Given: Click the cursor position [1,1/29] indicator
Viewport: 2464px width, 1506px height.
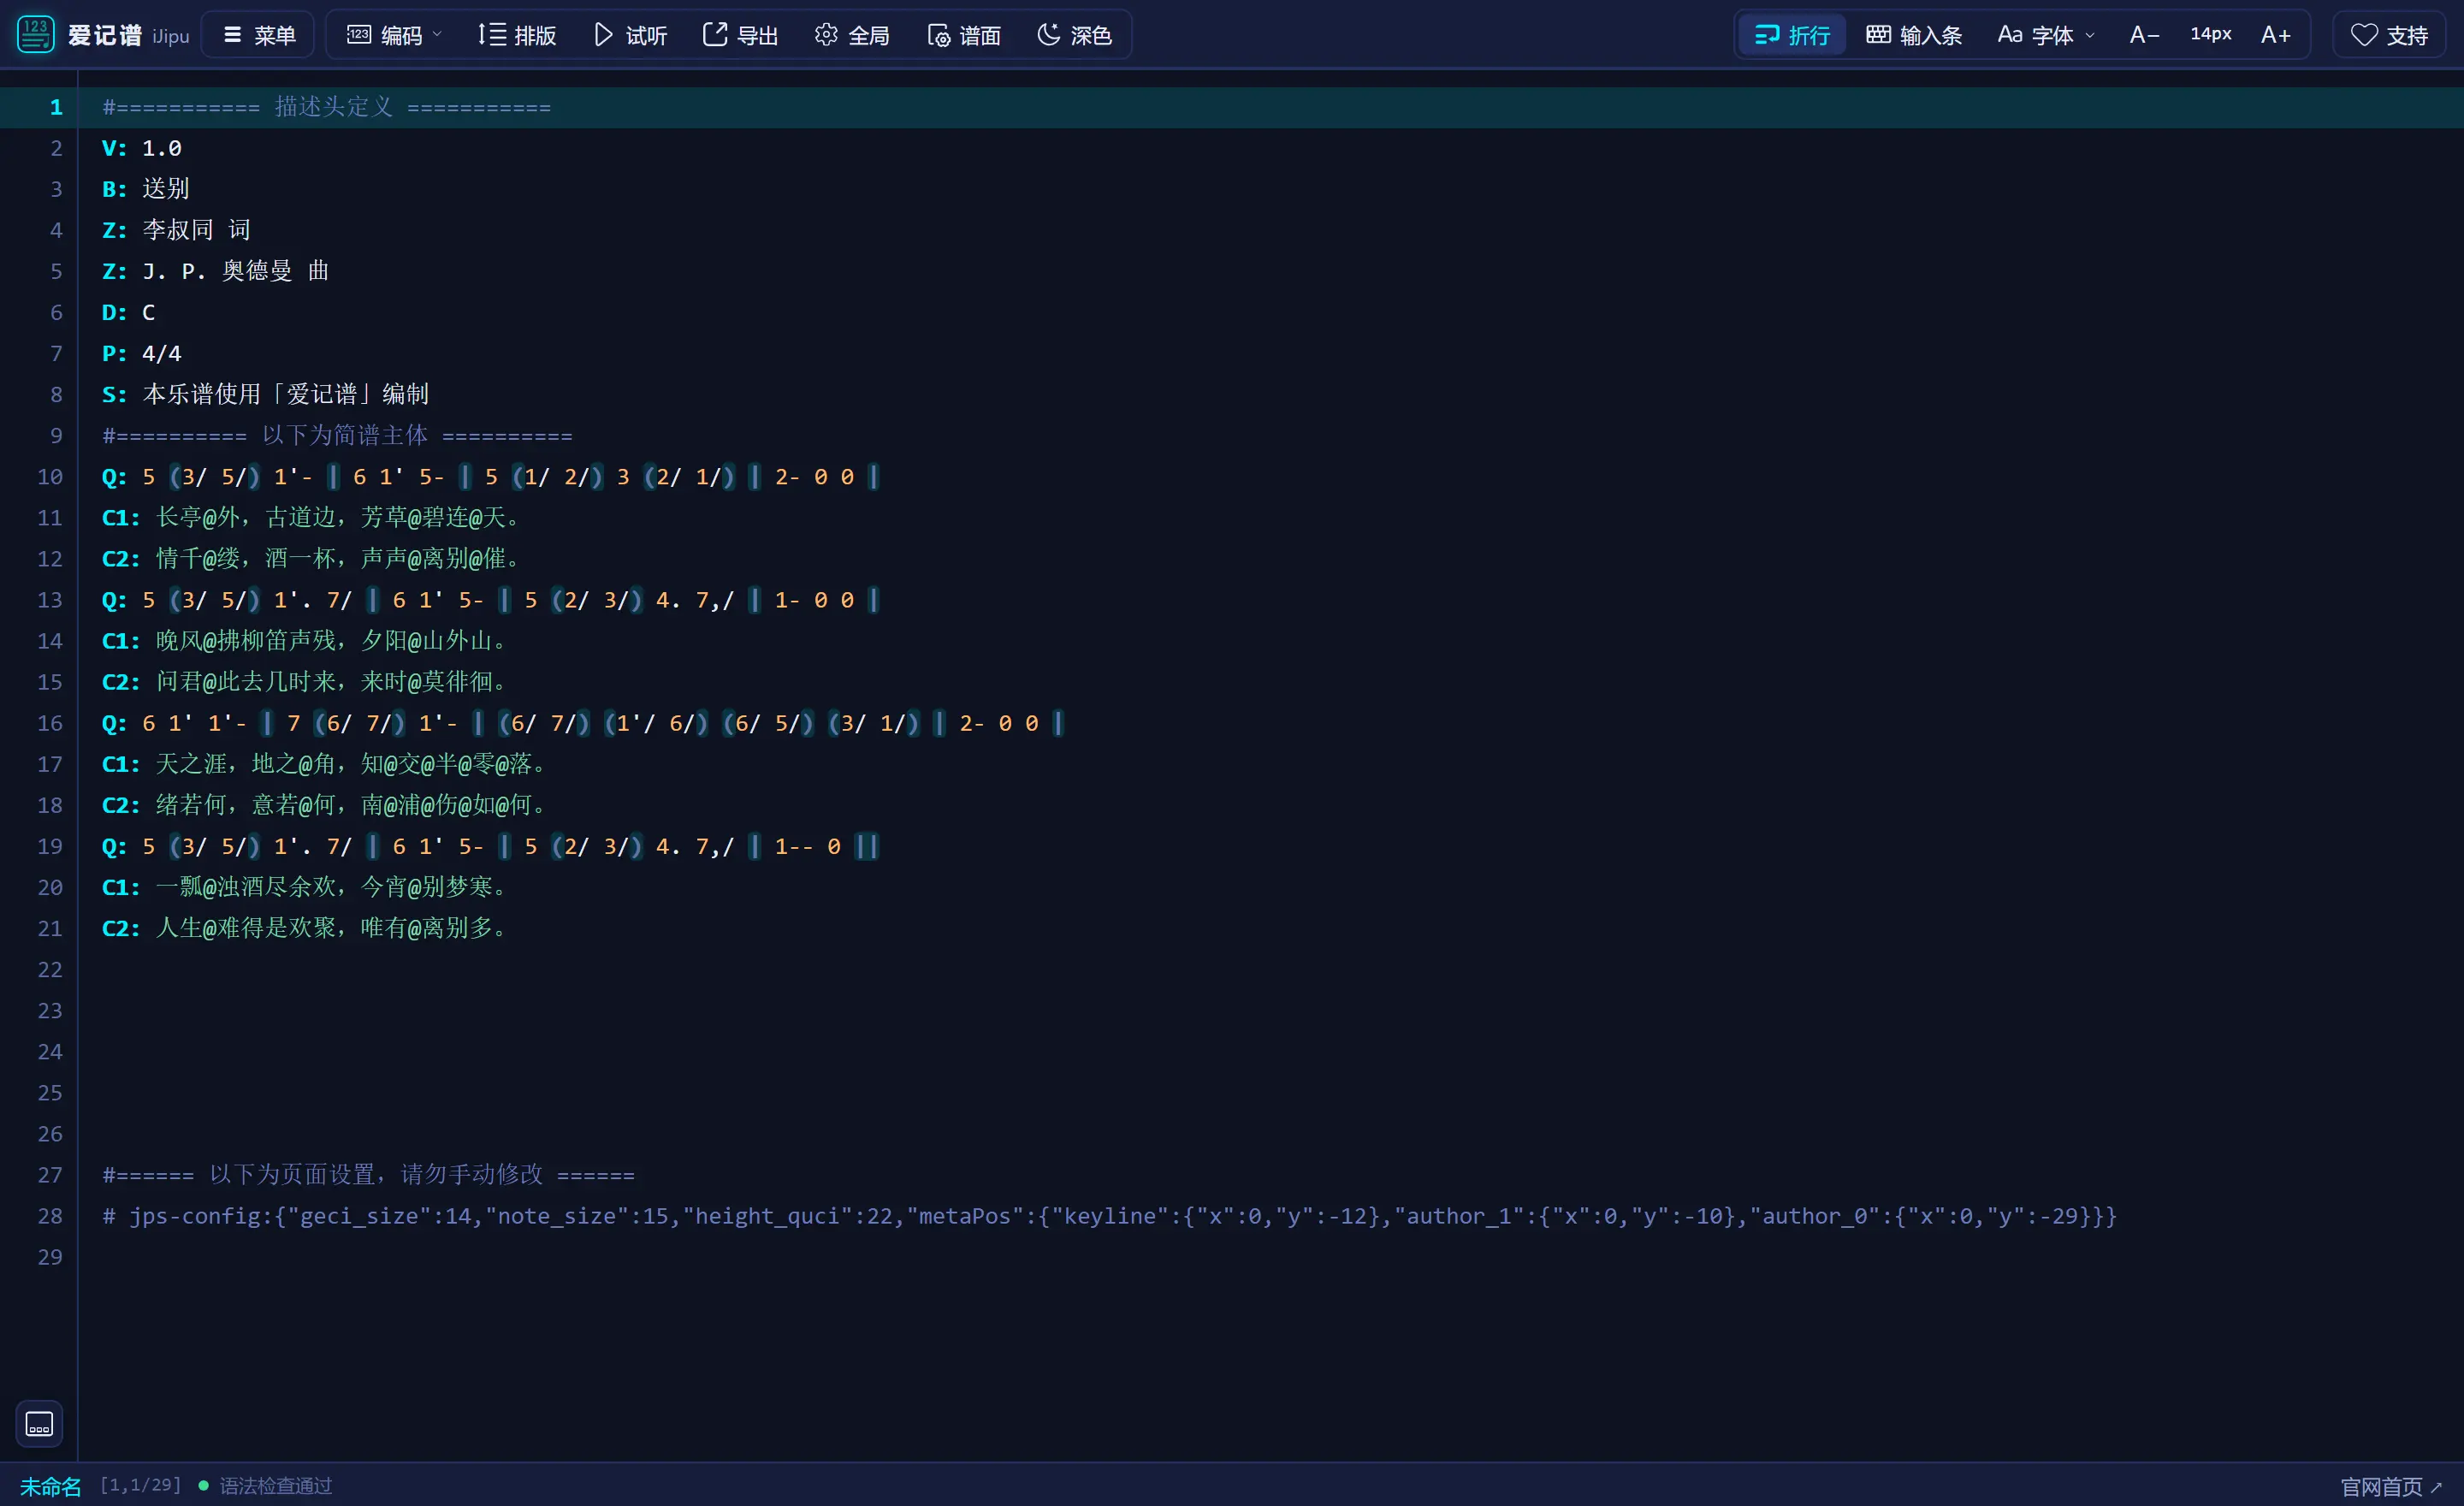Looking at the screenshot, I should [141, 1485].
